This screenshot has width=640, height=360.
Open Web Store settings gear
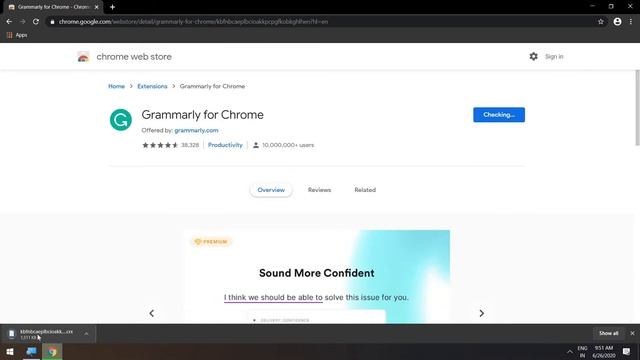533,56
